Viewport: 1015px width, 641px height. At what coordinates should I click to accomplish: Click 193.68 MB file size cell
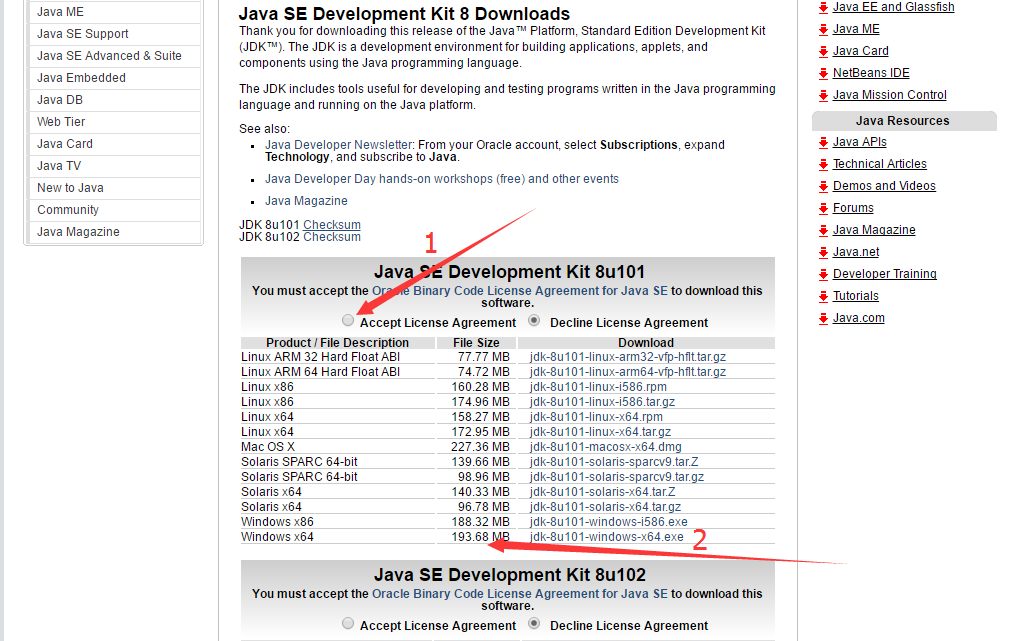coord(480,537)
